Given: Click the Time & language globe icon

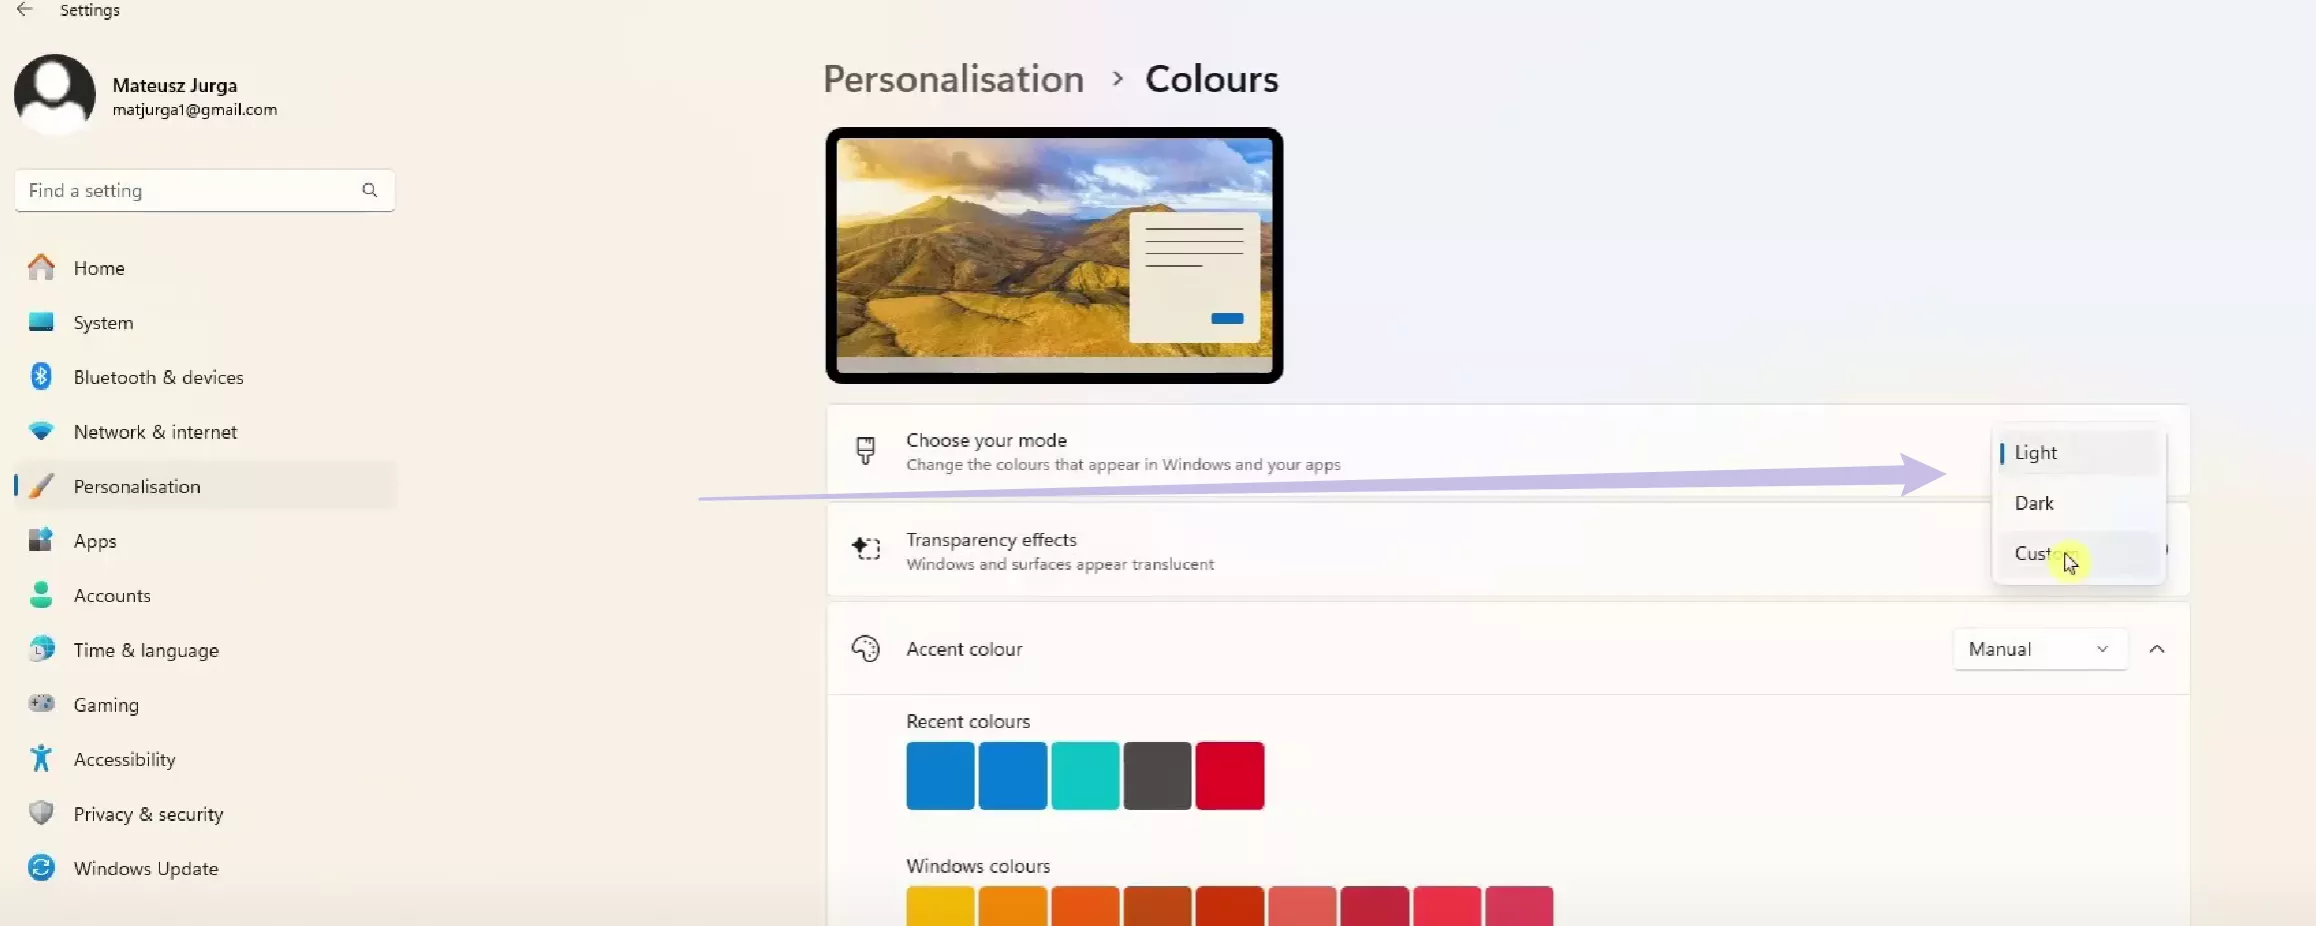Looking at the screenshot, I should coord(41,649).
